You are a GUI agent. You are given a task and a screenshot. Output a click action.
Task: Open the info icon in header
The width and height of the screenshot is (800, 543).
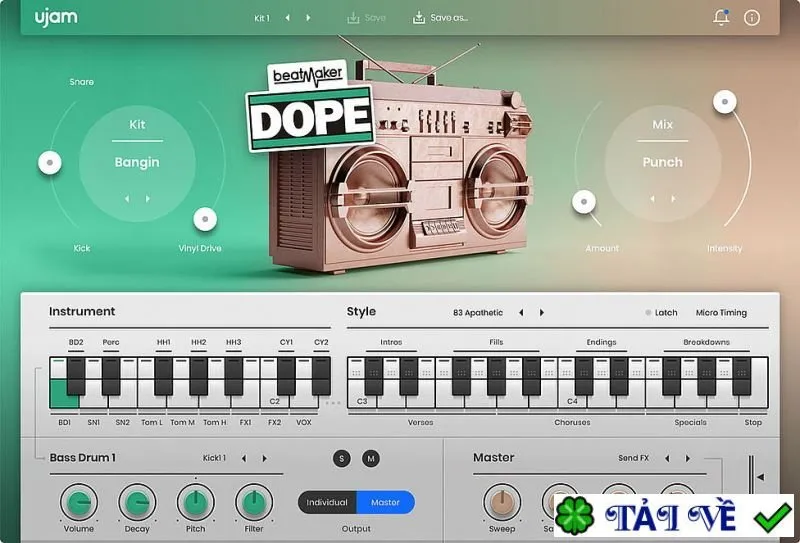752,18
